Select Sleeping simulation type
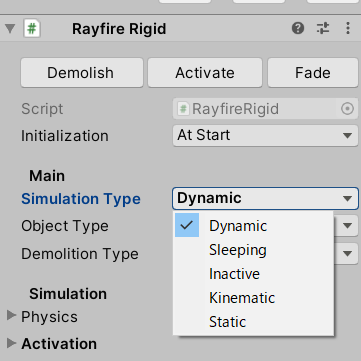 click(253, 250)
